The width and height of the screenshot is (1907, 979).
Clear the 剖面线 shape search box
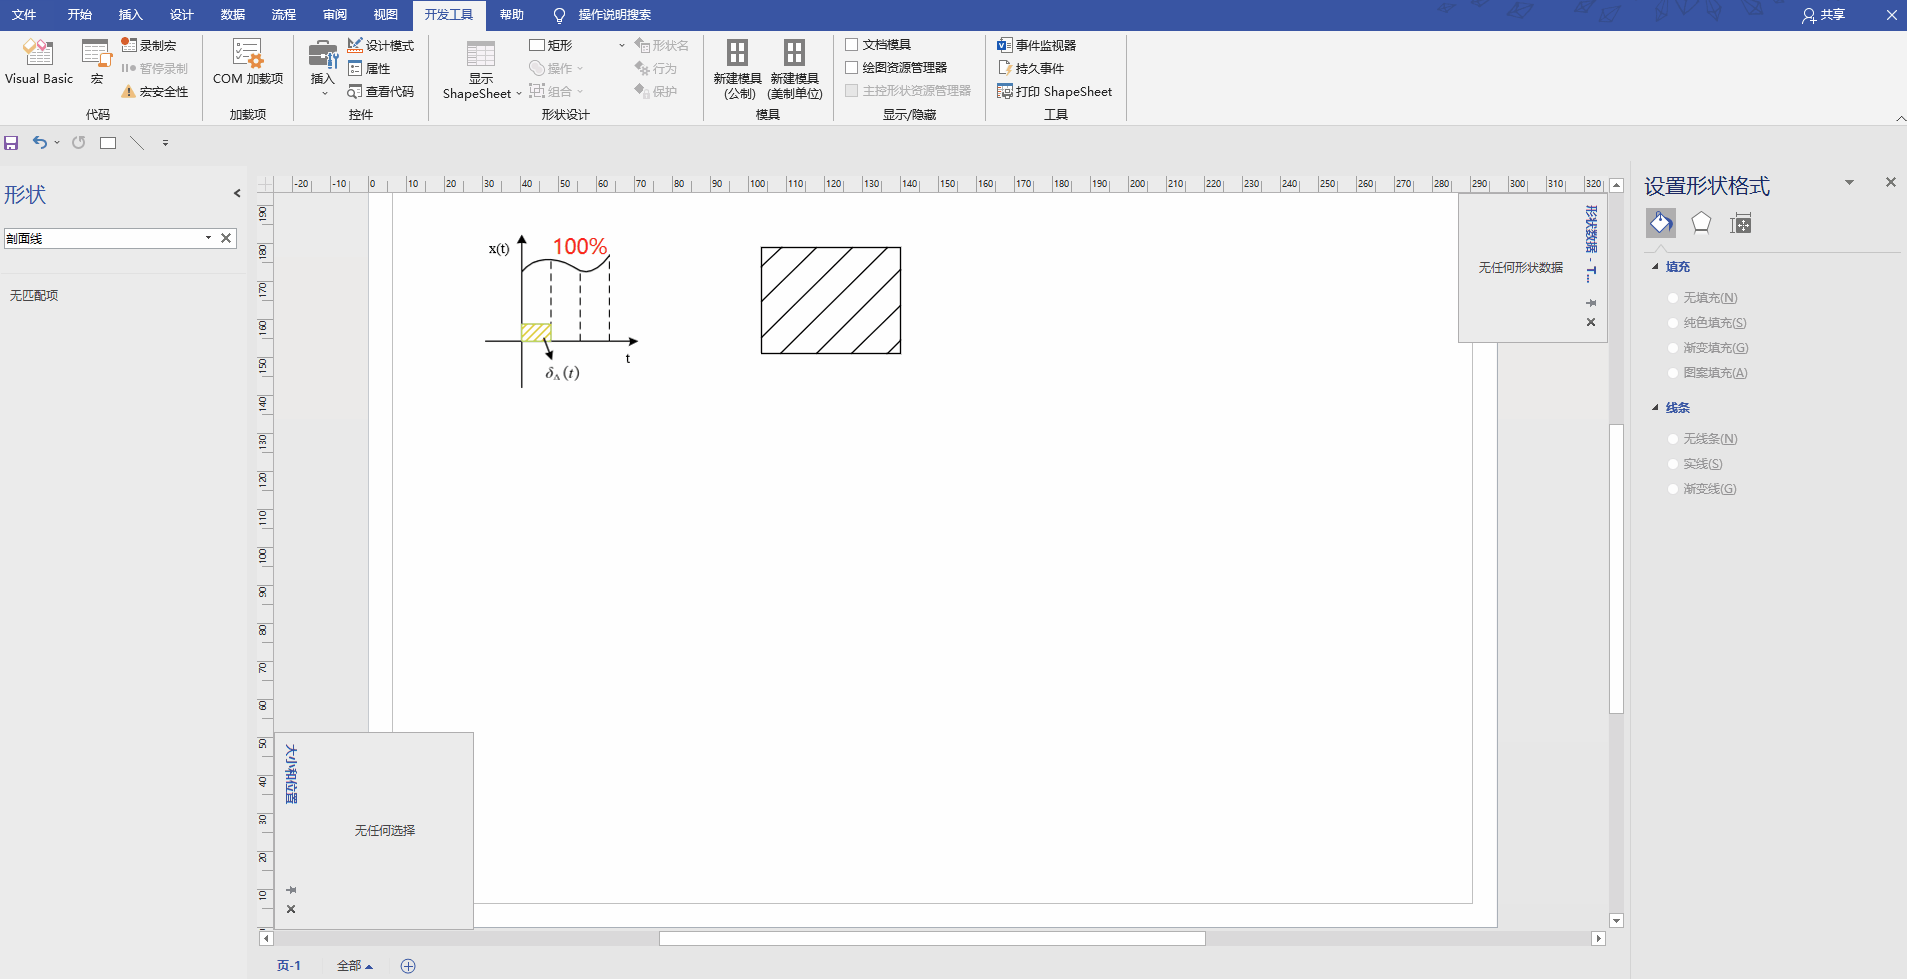point(226,238)
